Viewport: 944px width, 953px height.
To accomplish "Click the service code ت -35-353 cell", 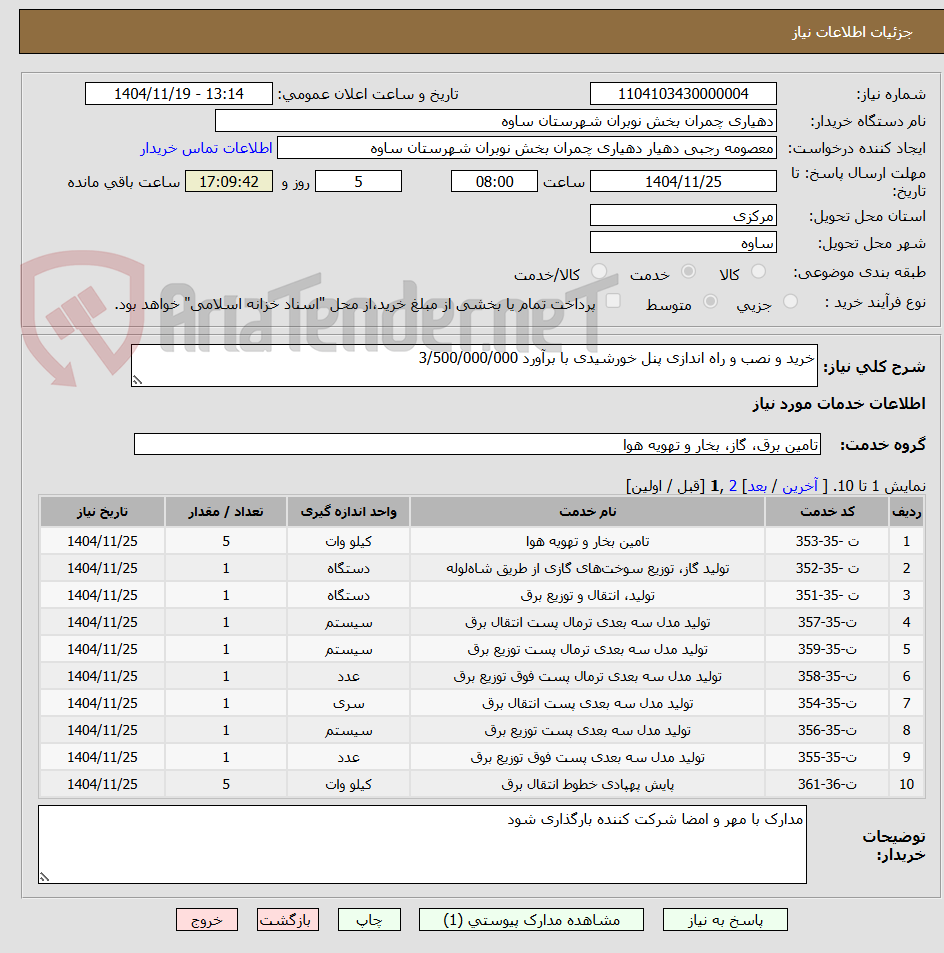I will point(827,541).
